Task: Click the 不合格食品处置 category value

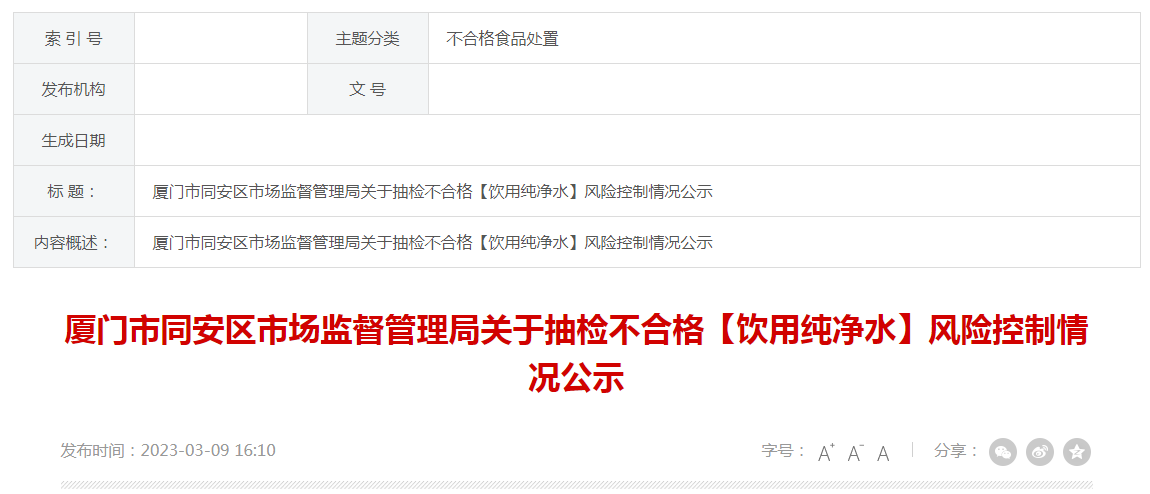Action: point(502,39)
